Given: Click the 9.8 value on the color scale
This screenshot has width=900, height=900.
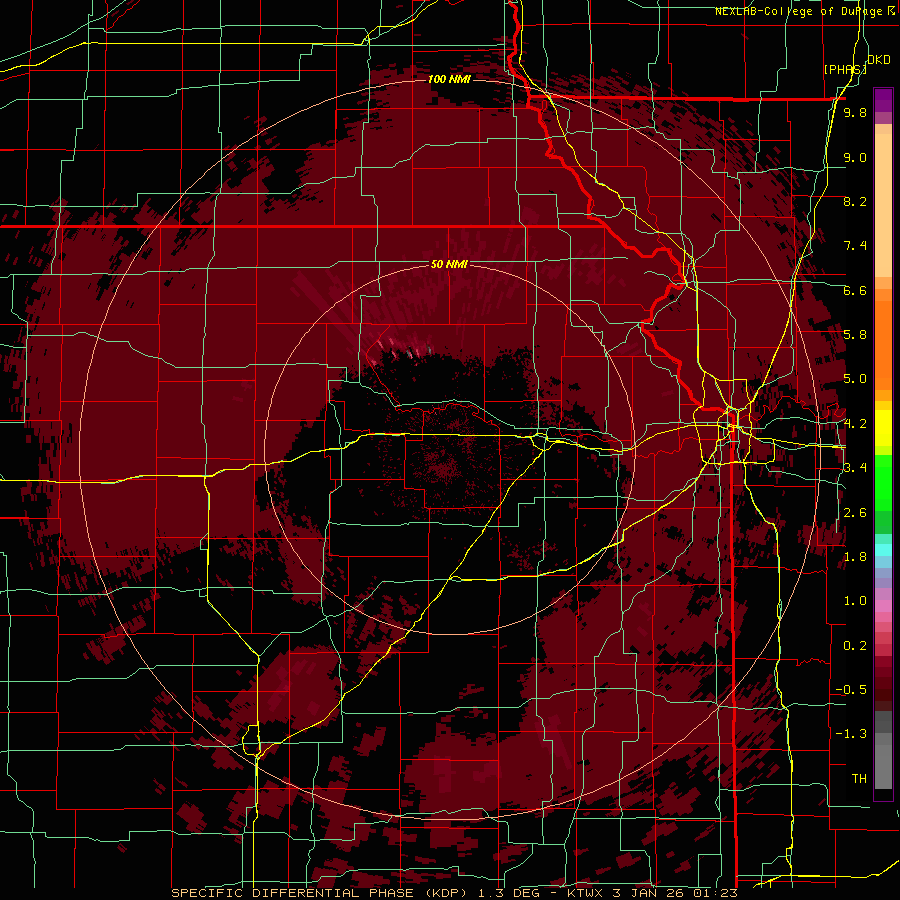Looking at the screenshot, I should pyautogui.click(x=855, y=112).
